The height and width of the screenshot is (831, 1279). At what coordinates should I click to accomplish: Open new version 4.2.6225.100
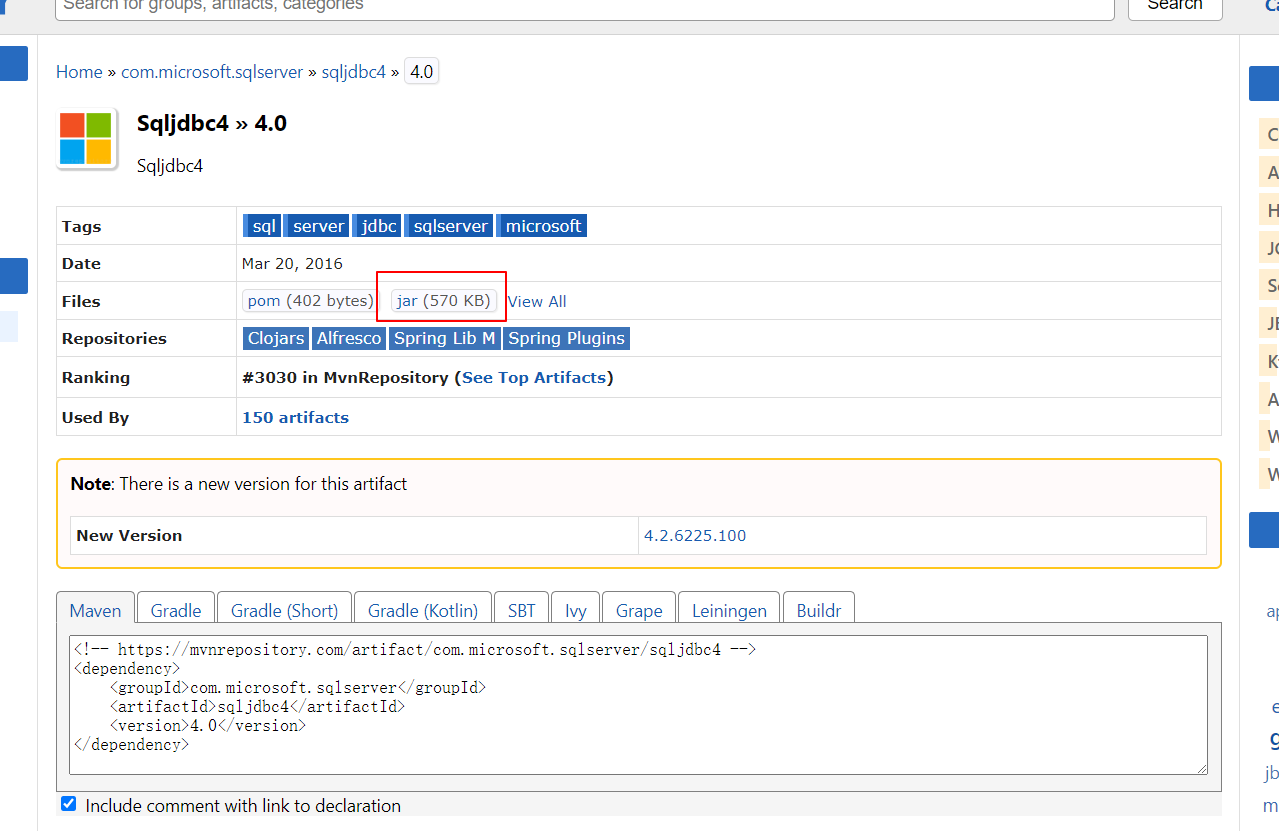[x=695, y=535]
